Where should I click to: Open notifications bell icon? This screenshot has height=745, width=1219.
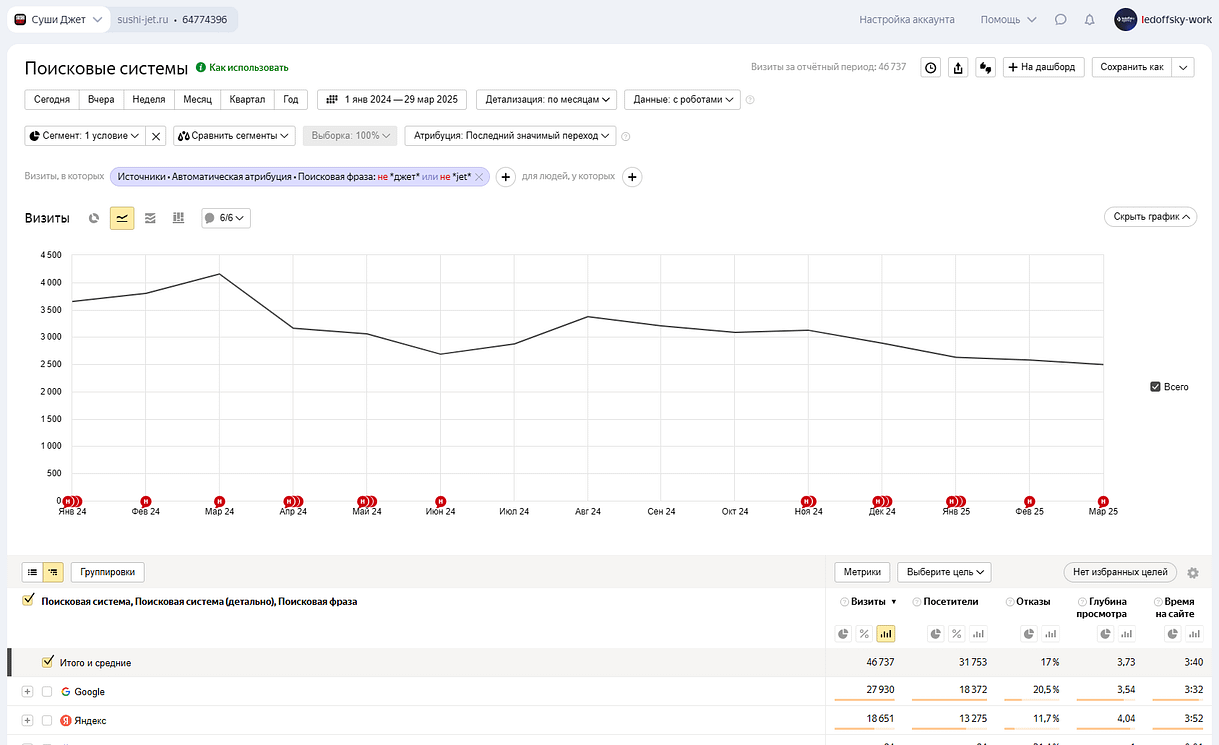1089,19
